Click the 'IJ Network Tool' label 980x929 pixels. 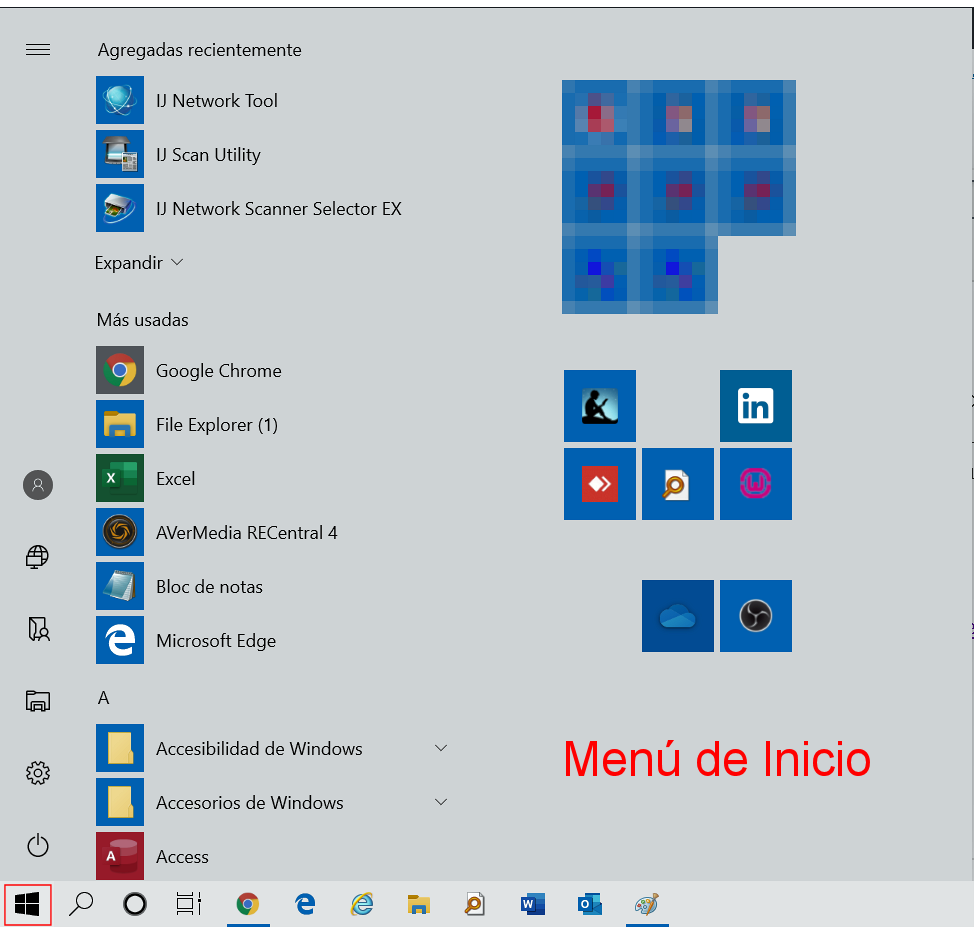(x=217, y=101)
